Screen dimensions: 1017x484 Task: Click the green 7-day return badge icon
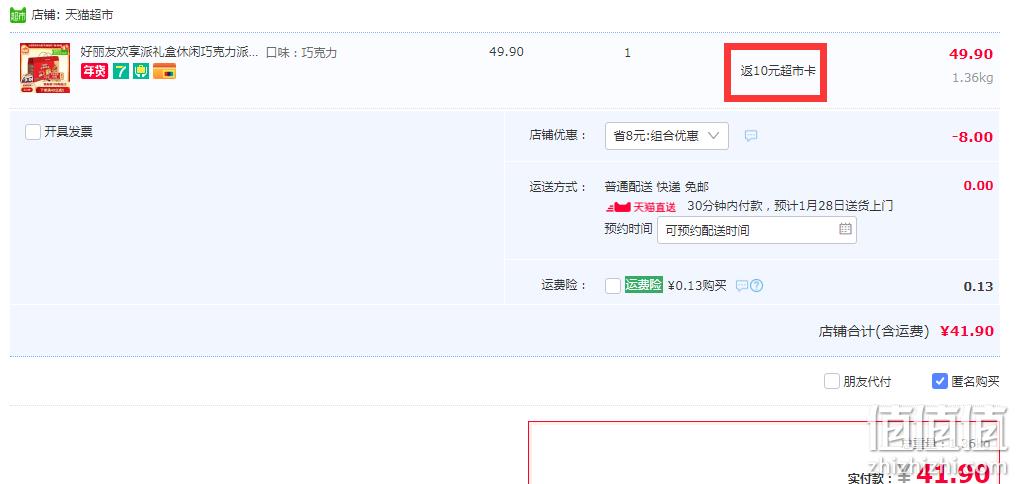(x=121, y=71)
